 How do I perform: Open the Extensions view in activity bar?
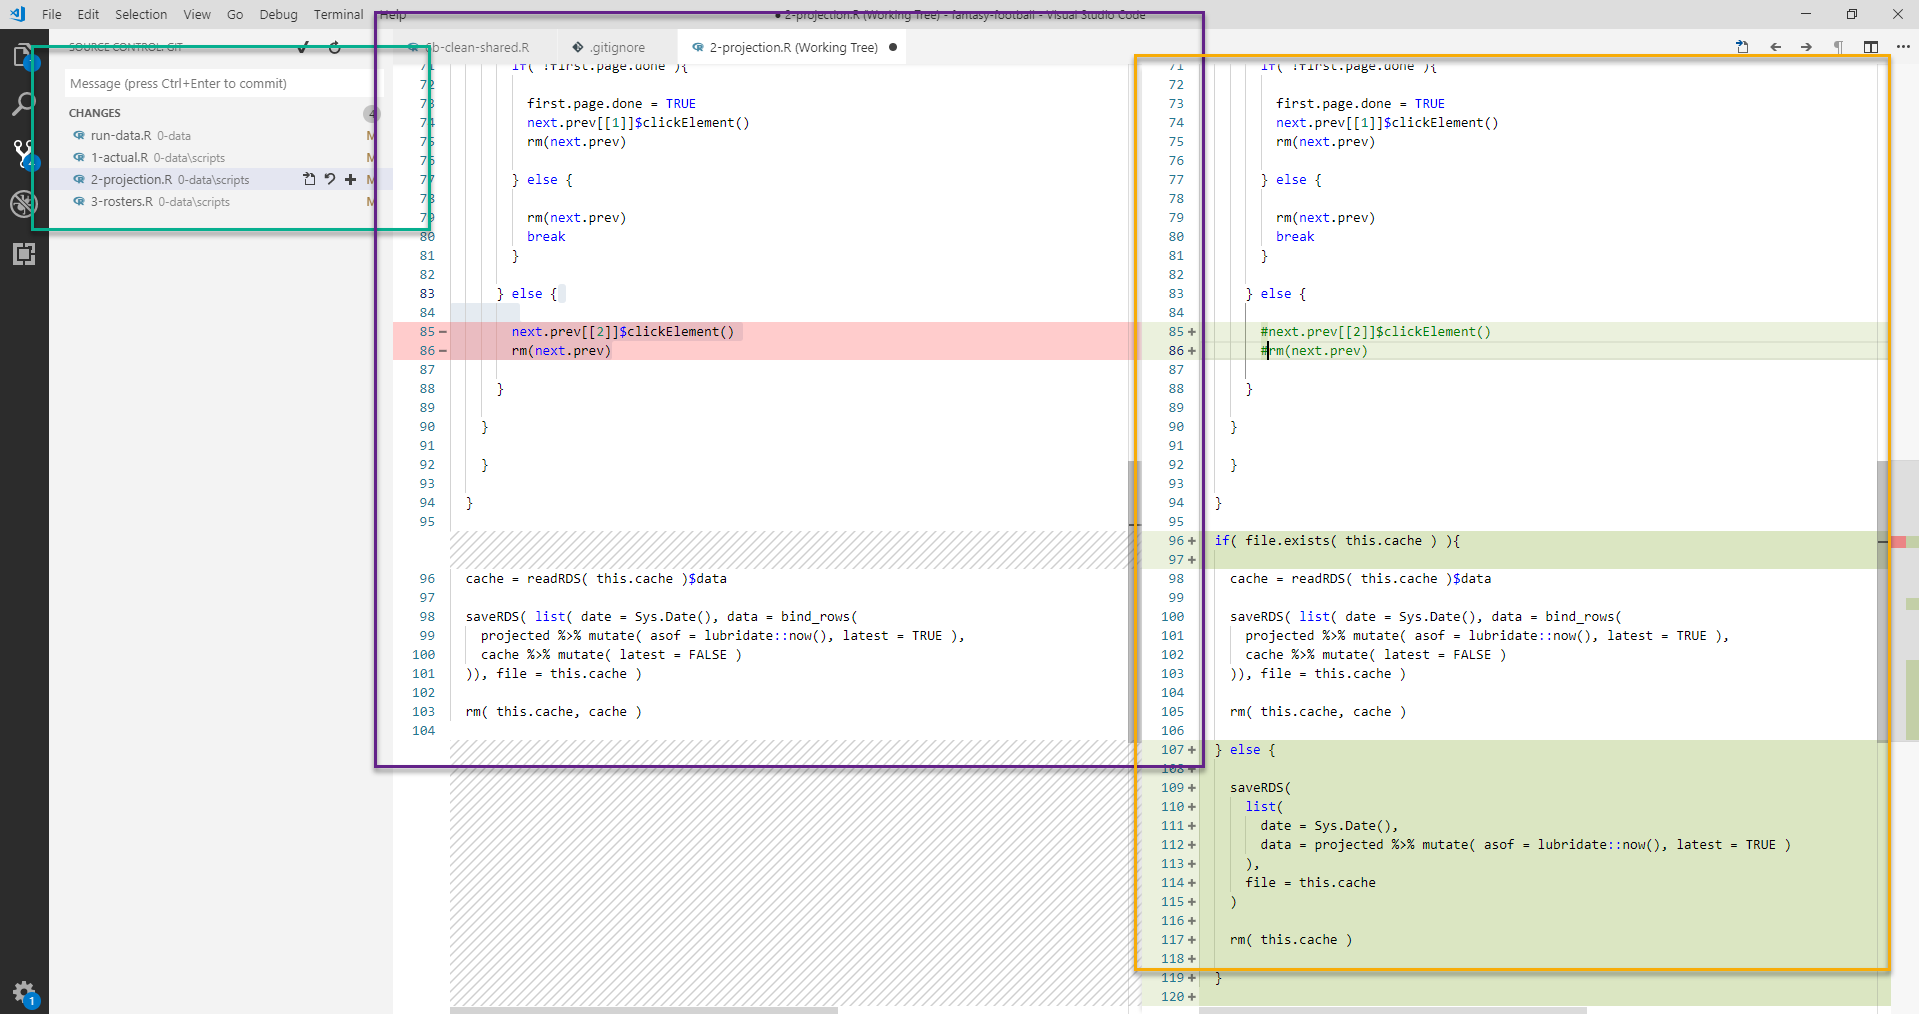(x=23, y=254)
